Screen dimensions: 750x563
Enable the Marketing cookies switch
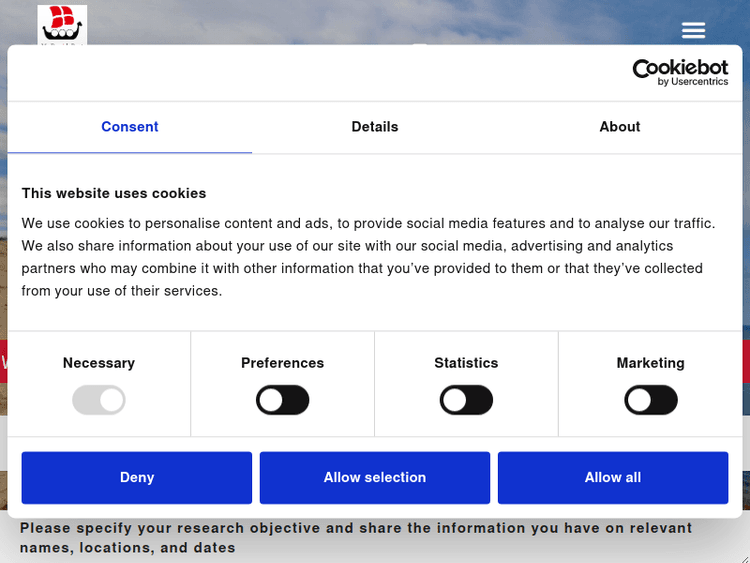click(651, 401)
